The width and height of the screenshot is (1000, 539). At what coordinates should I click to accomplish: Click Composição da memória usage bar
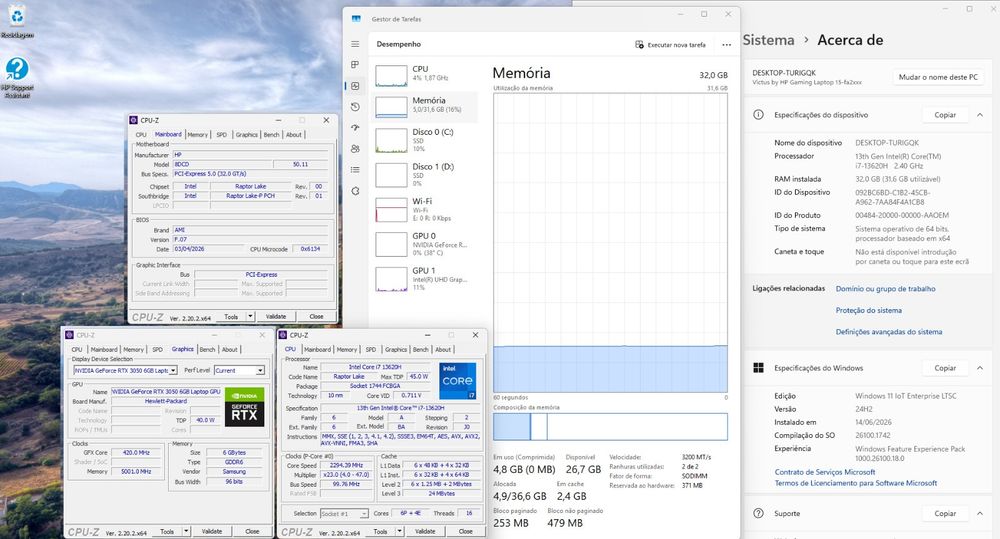pyautogui.click(x=610, y=427)
